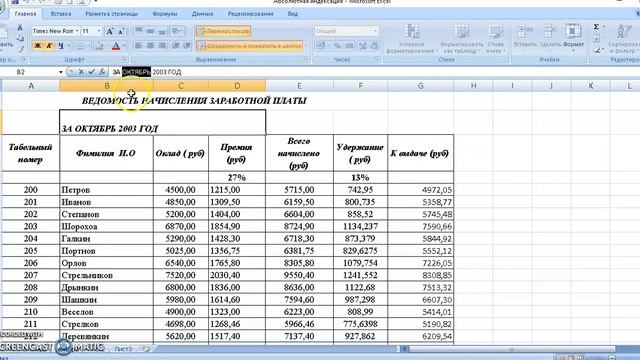Viewport: 640px width, 360px height.
Task: Open the Число group dialog launcher
Action: [376, 60]
